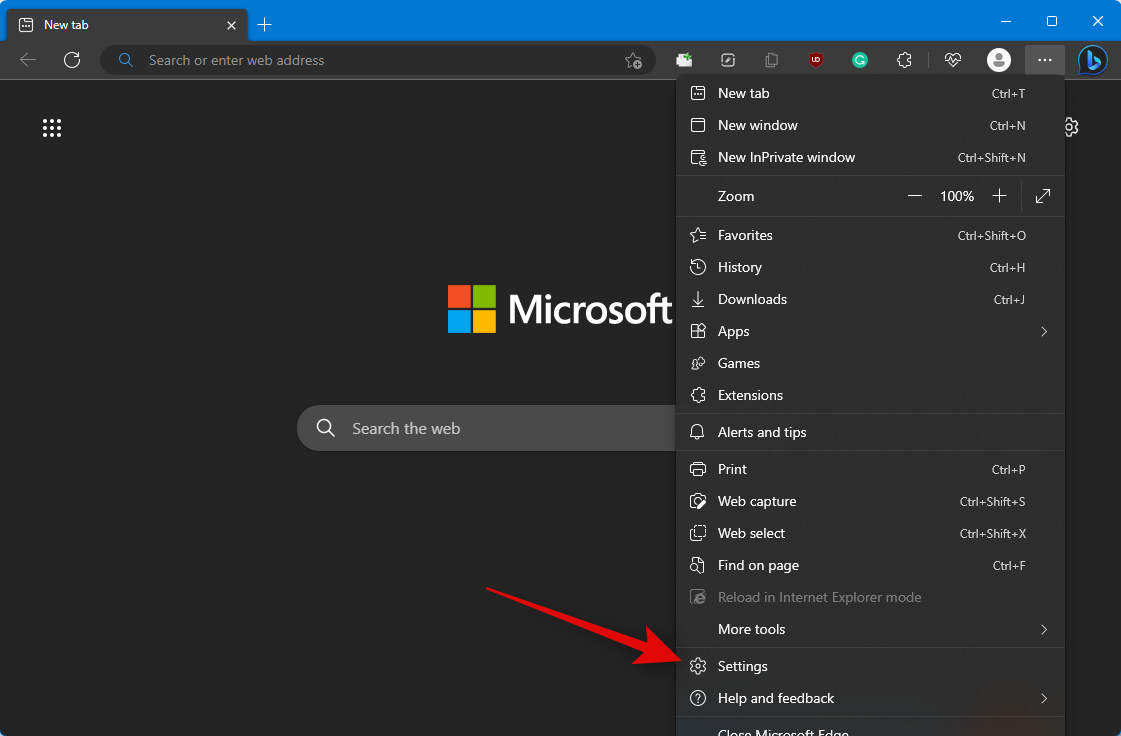Enter full screen from Zoom row
The width and height of the screenshot is (1121, 736).
1043,196
